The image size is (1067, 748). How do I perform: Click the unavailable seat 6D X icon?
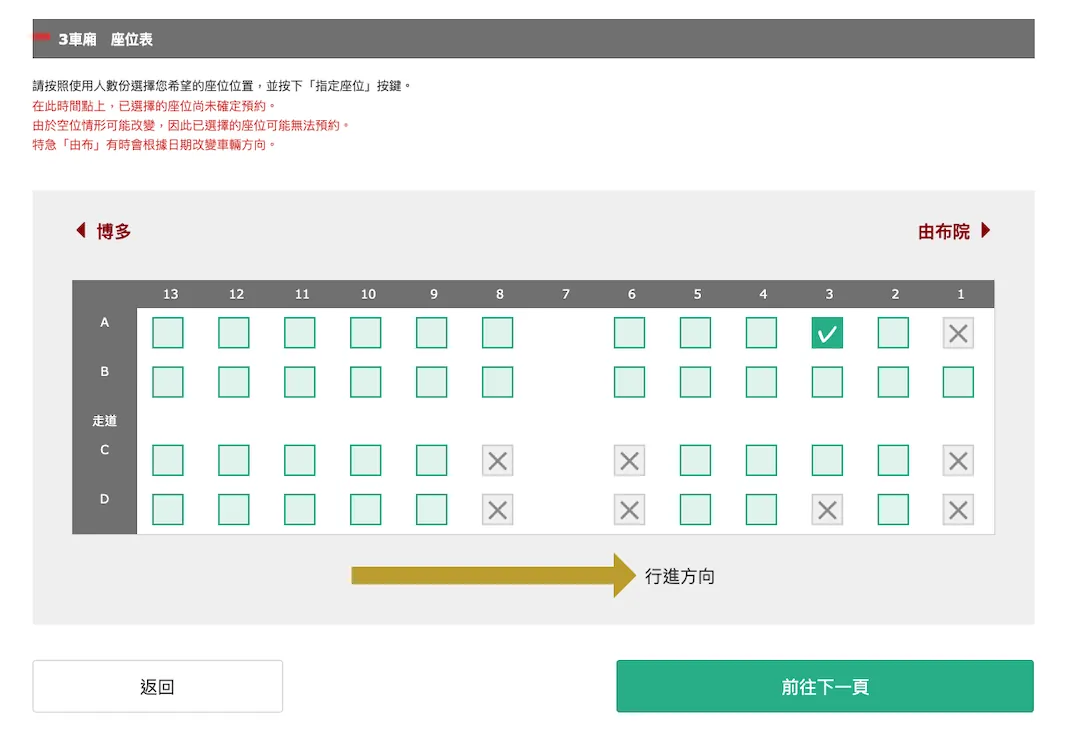[629, 509]
